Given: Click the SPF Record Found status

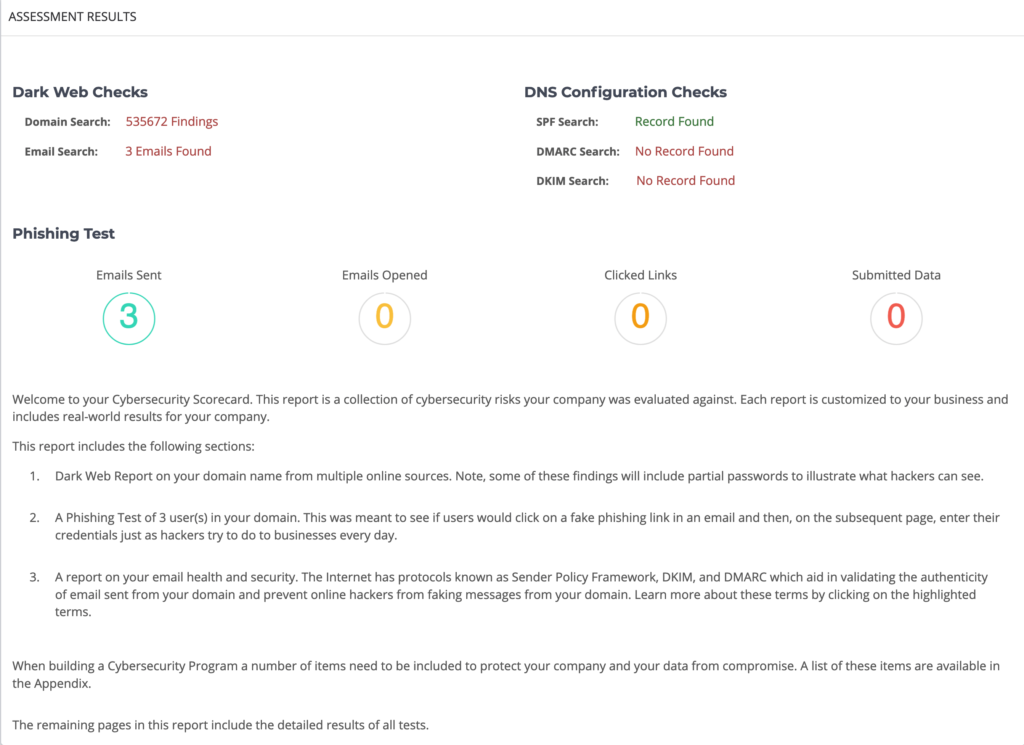Looking at the screenshot, I should [x=674, y=121].
